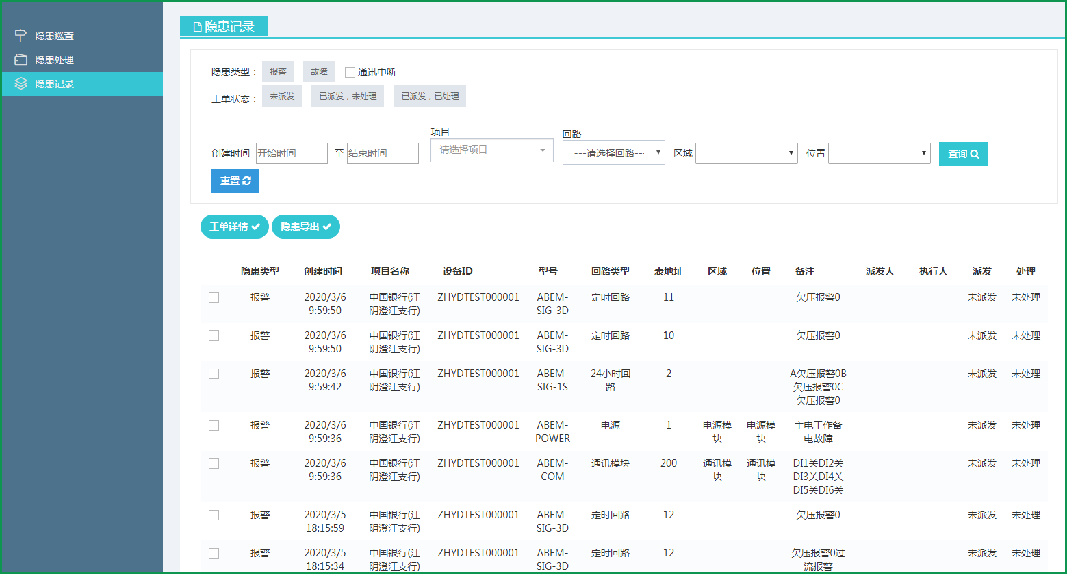The width and height of the screenshot is (1067, 574).
Task: Open the 请选择项目 project dropdown
Action: (x=491, y=150)
